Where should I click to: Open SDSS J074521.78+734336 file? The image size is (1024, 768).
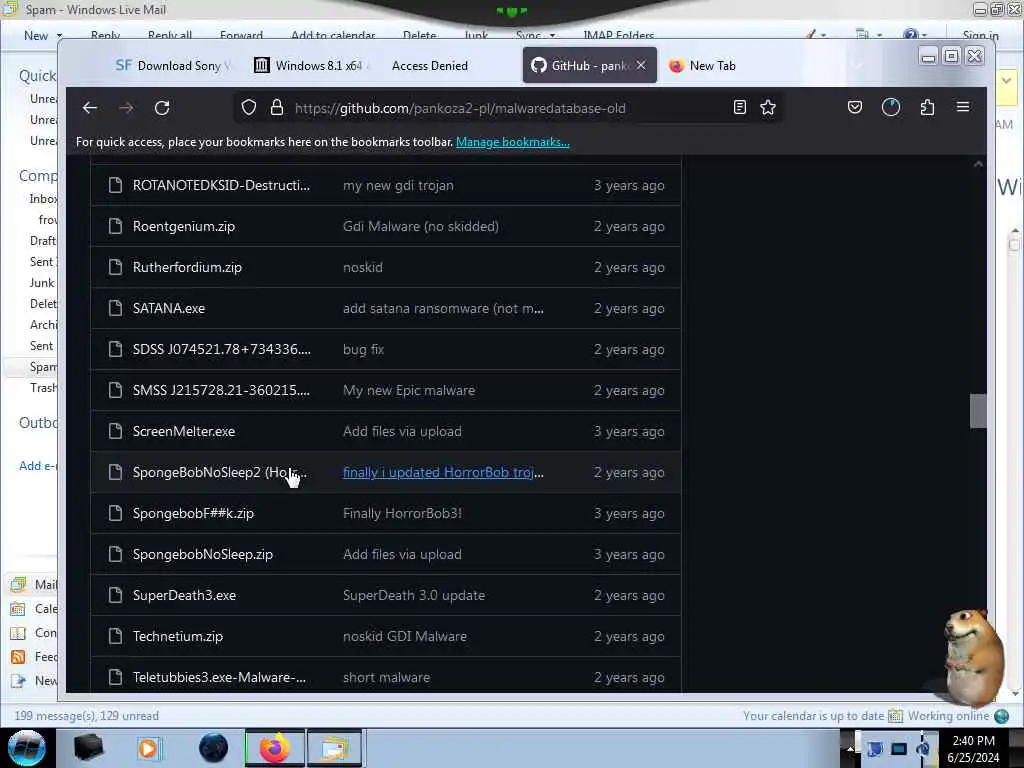point(221,349)
